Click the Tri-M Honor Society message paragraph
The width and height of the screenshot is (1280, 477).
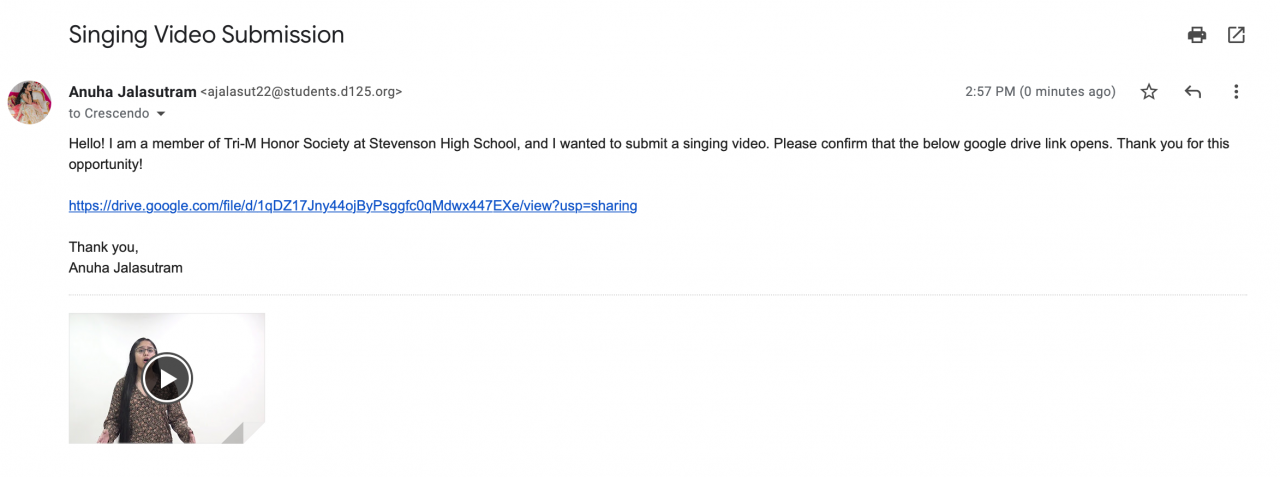(500, 144)
